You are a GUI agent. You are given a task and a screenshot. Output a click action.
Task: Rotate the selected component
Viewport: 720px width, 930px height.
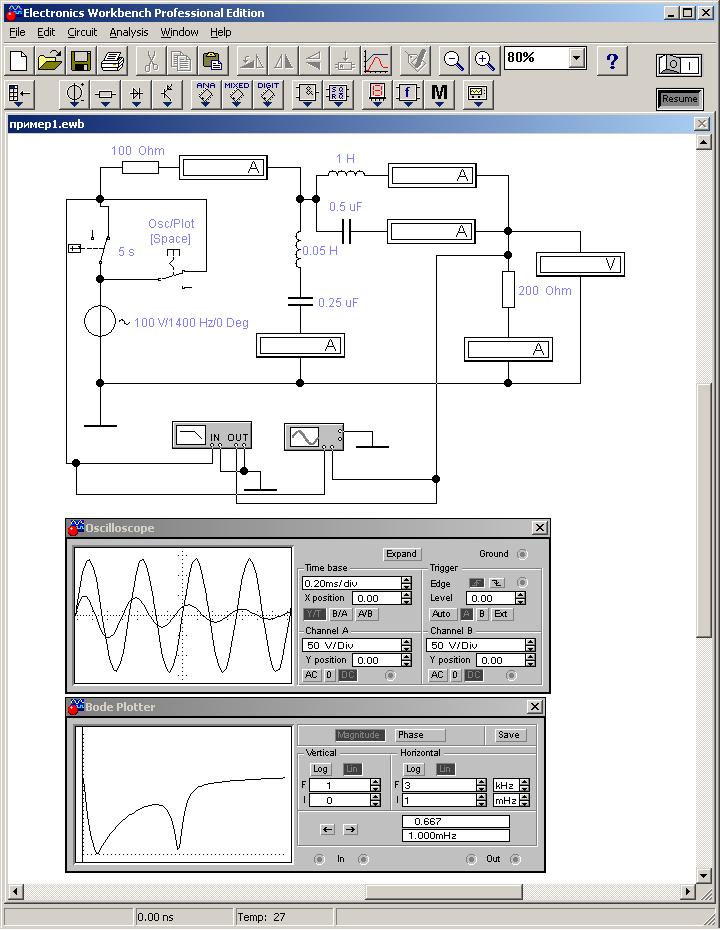[x=251, y=61]
